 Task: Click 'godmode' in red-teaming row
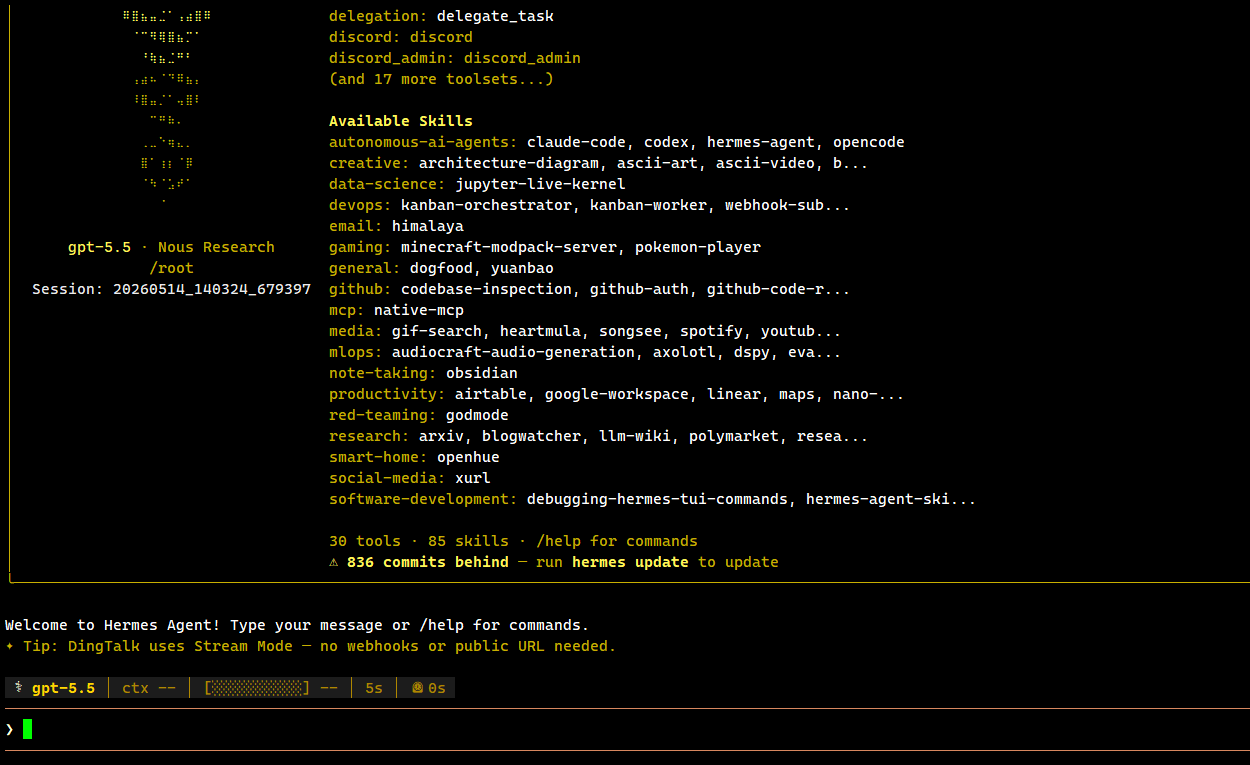coord(477,415)
